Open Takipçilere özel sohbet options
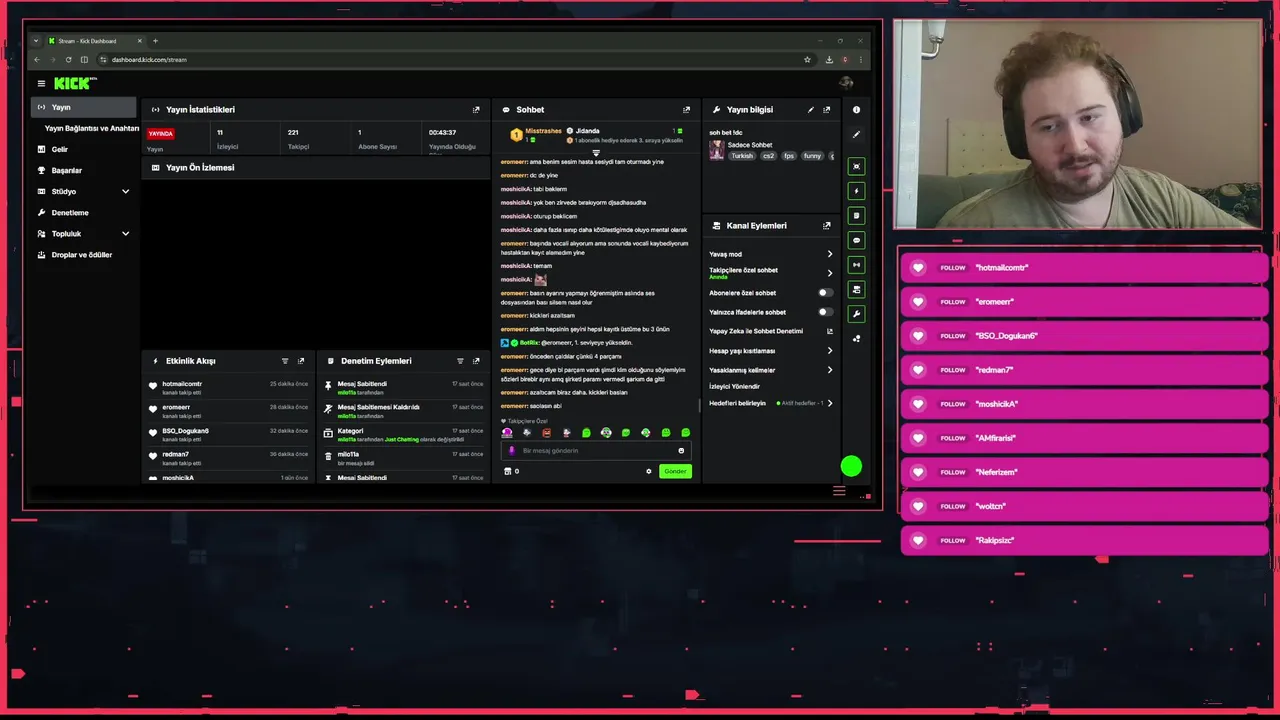The height and width of the screenshot is (720, 1280). (829, 273)
